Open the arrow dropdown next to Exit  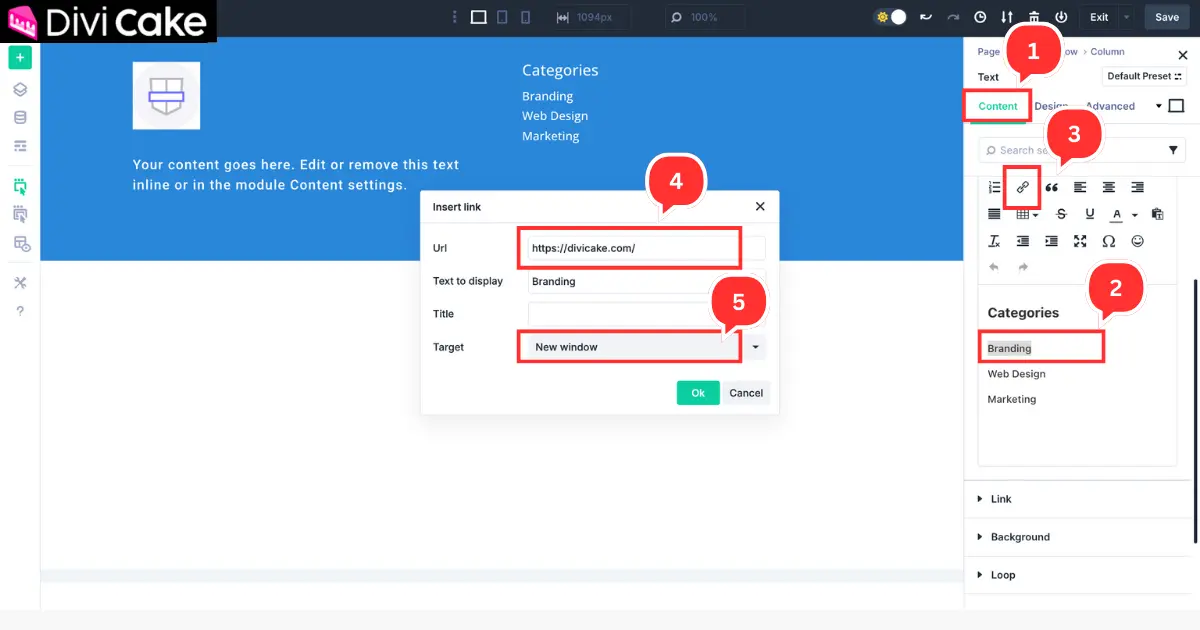[1127, 17]
